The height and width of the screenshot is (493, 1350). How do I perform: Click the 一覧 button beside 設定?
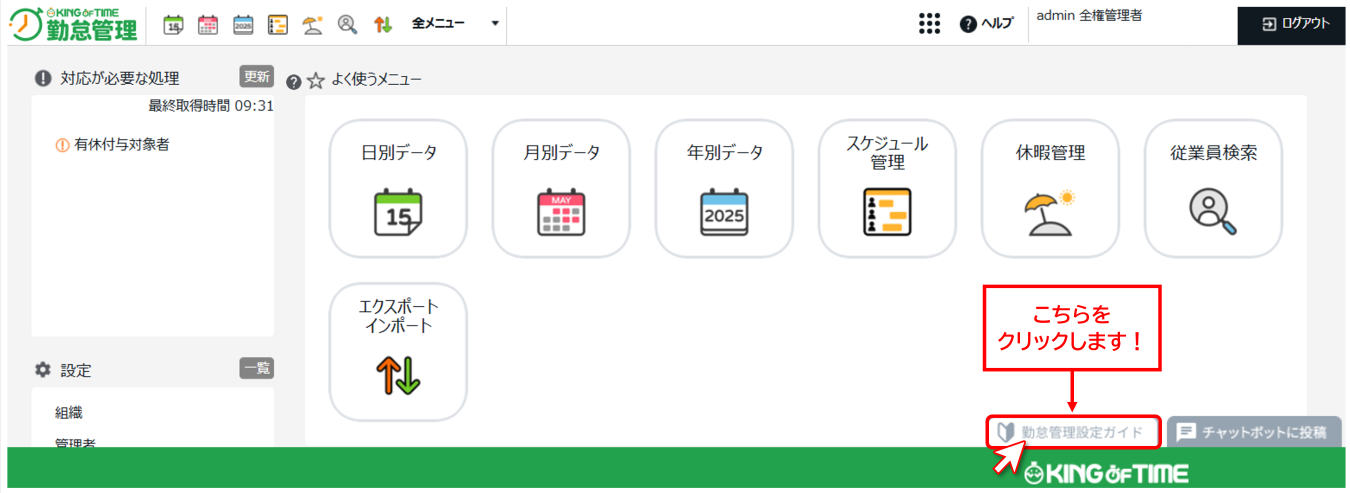pos(257,369)
